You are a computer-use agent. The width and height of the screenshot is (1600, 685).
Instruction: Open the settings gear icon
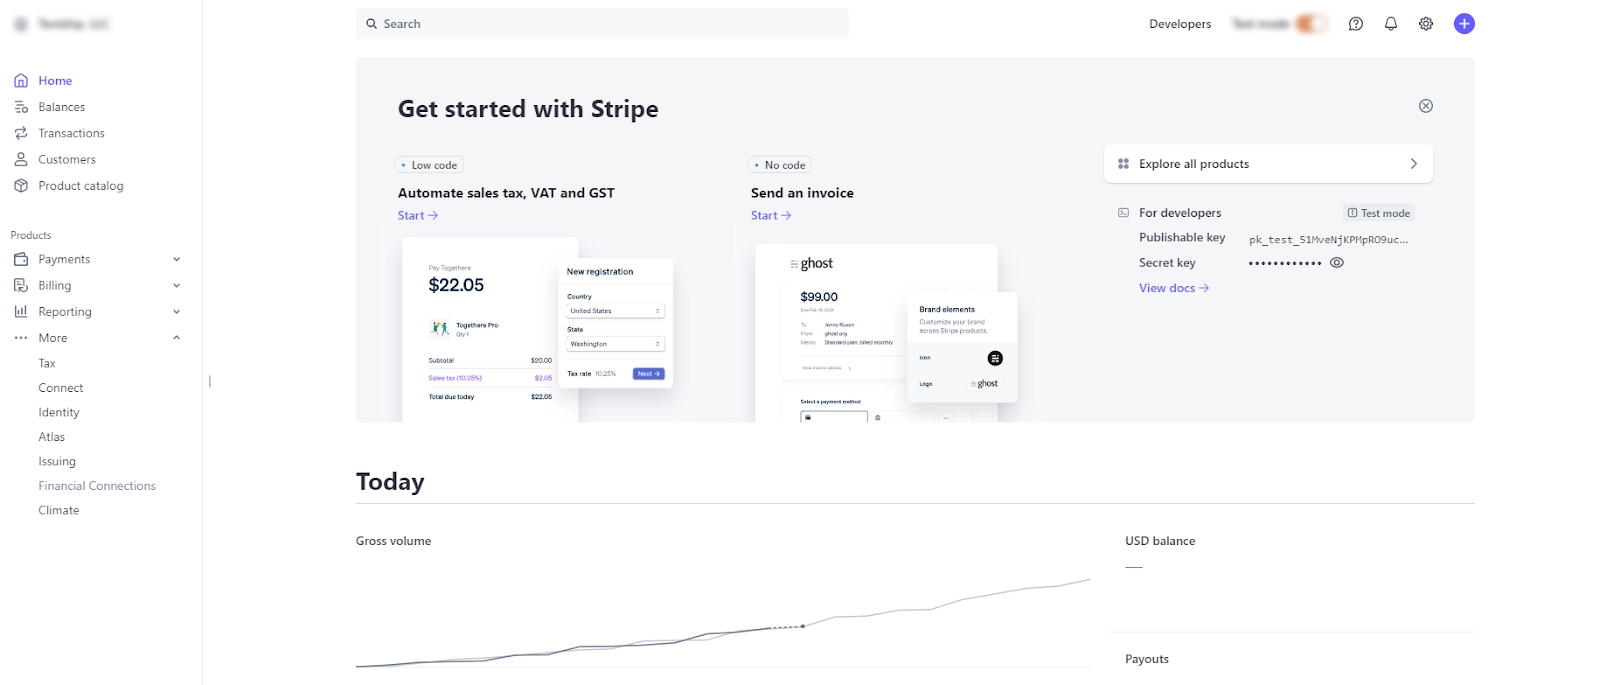coord(1426,24)
